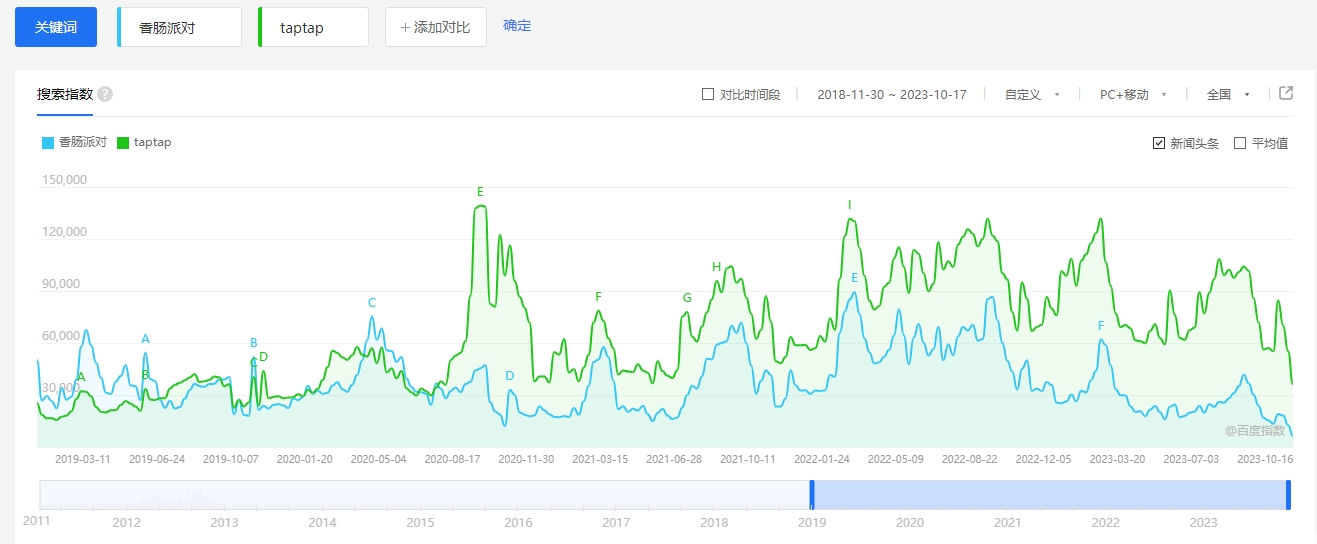Click the blue 关键词 button

point(56,27)
